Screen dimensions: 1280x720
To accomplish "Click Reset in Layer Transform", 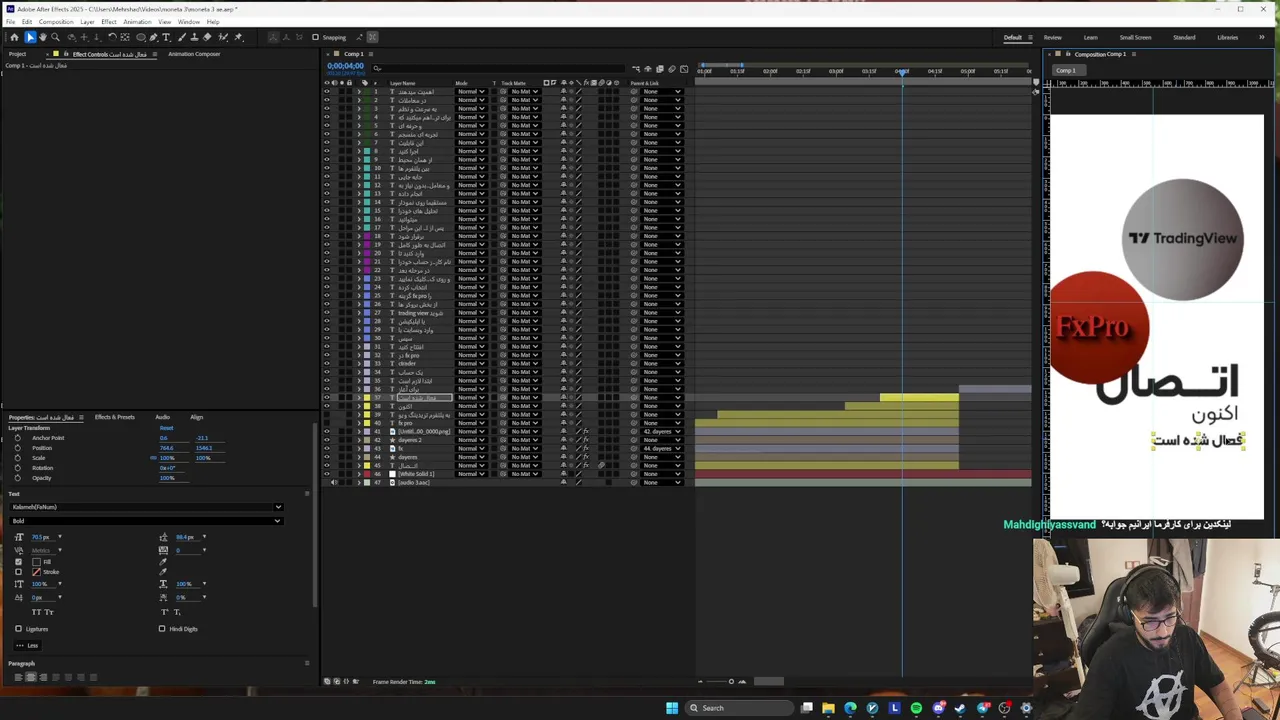I will click(x=166, y=428).
